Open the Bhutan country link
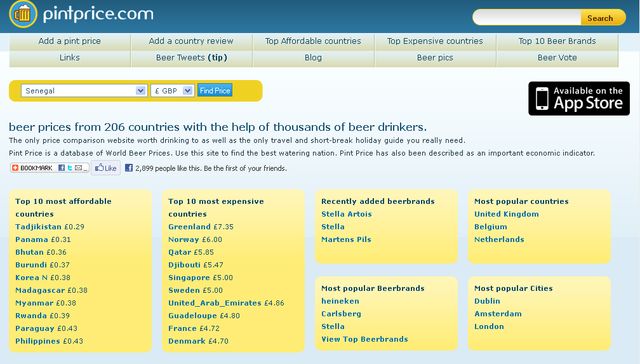640x364 pixels. [29, 252]
